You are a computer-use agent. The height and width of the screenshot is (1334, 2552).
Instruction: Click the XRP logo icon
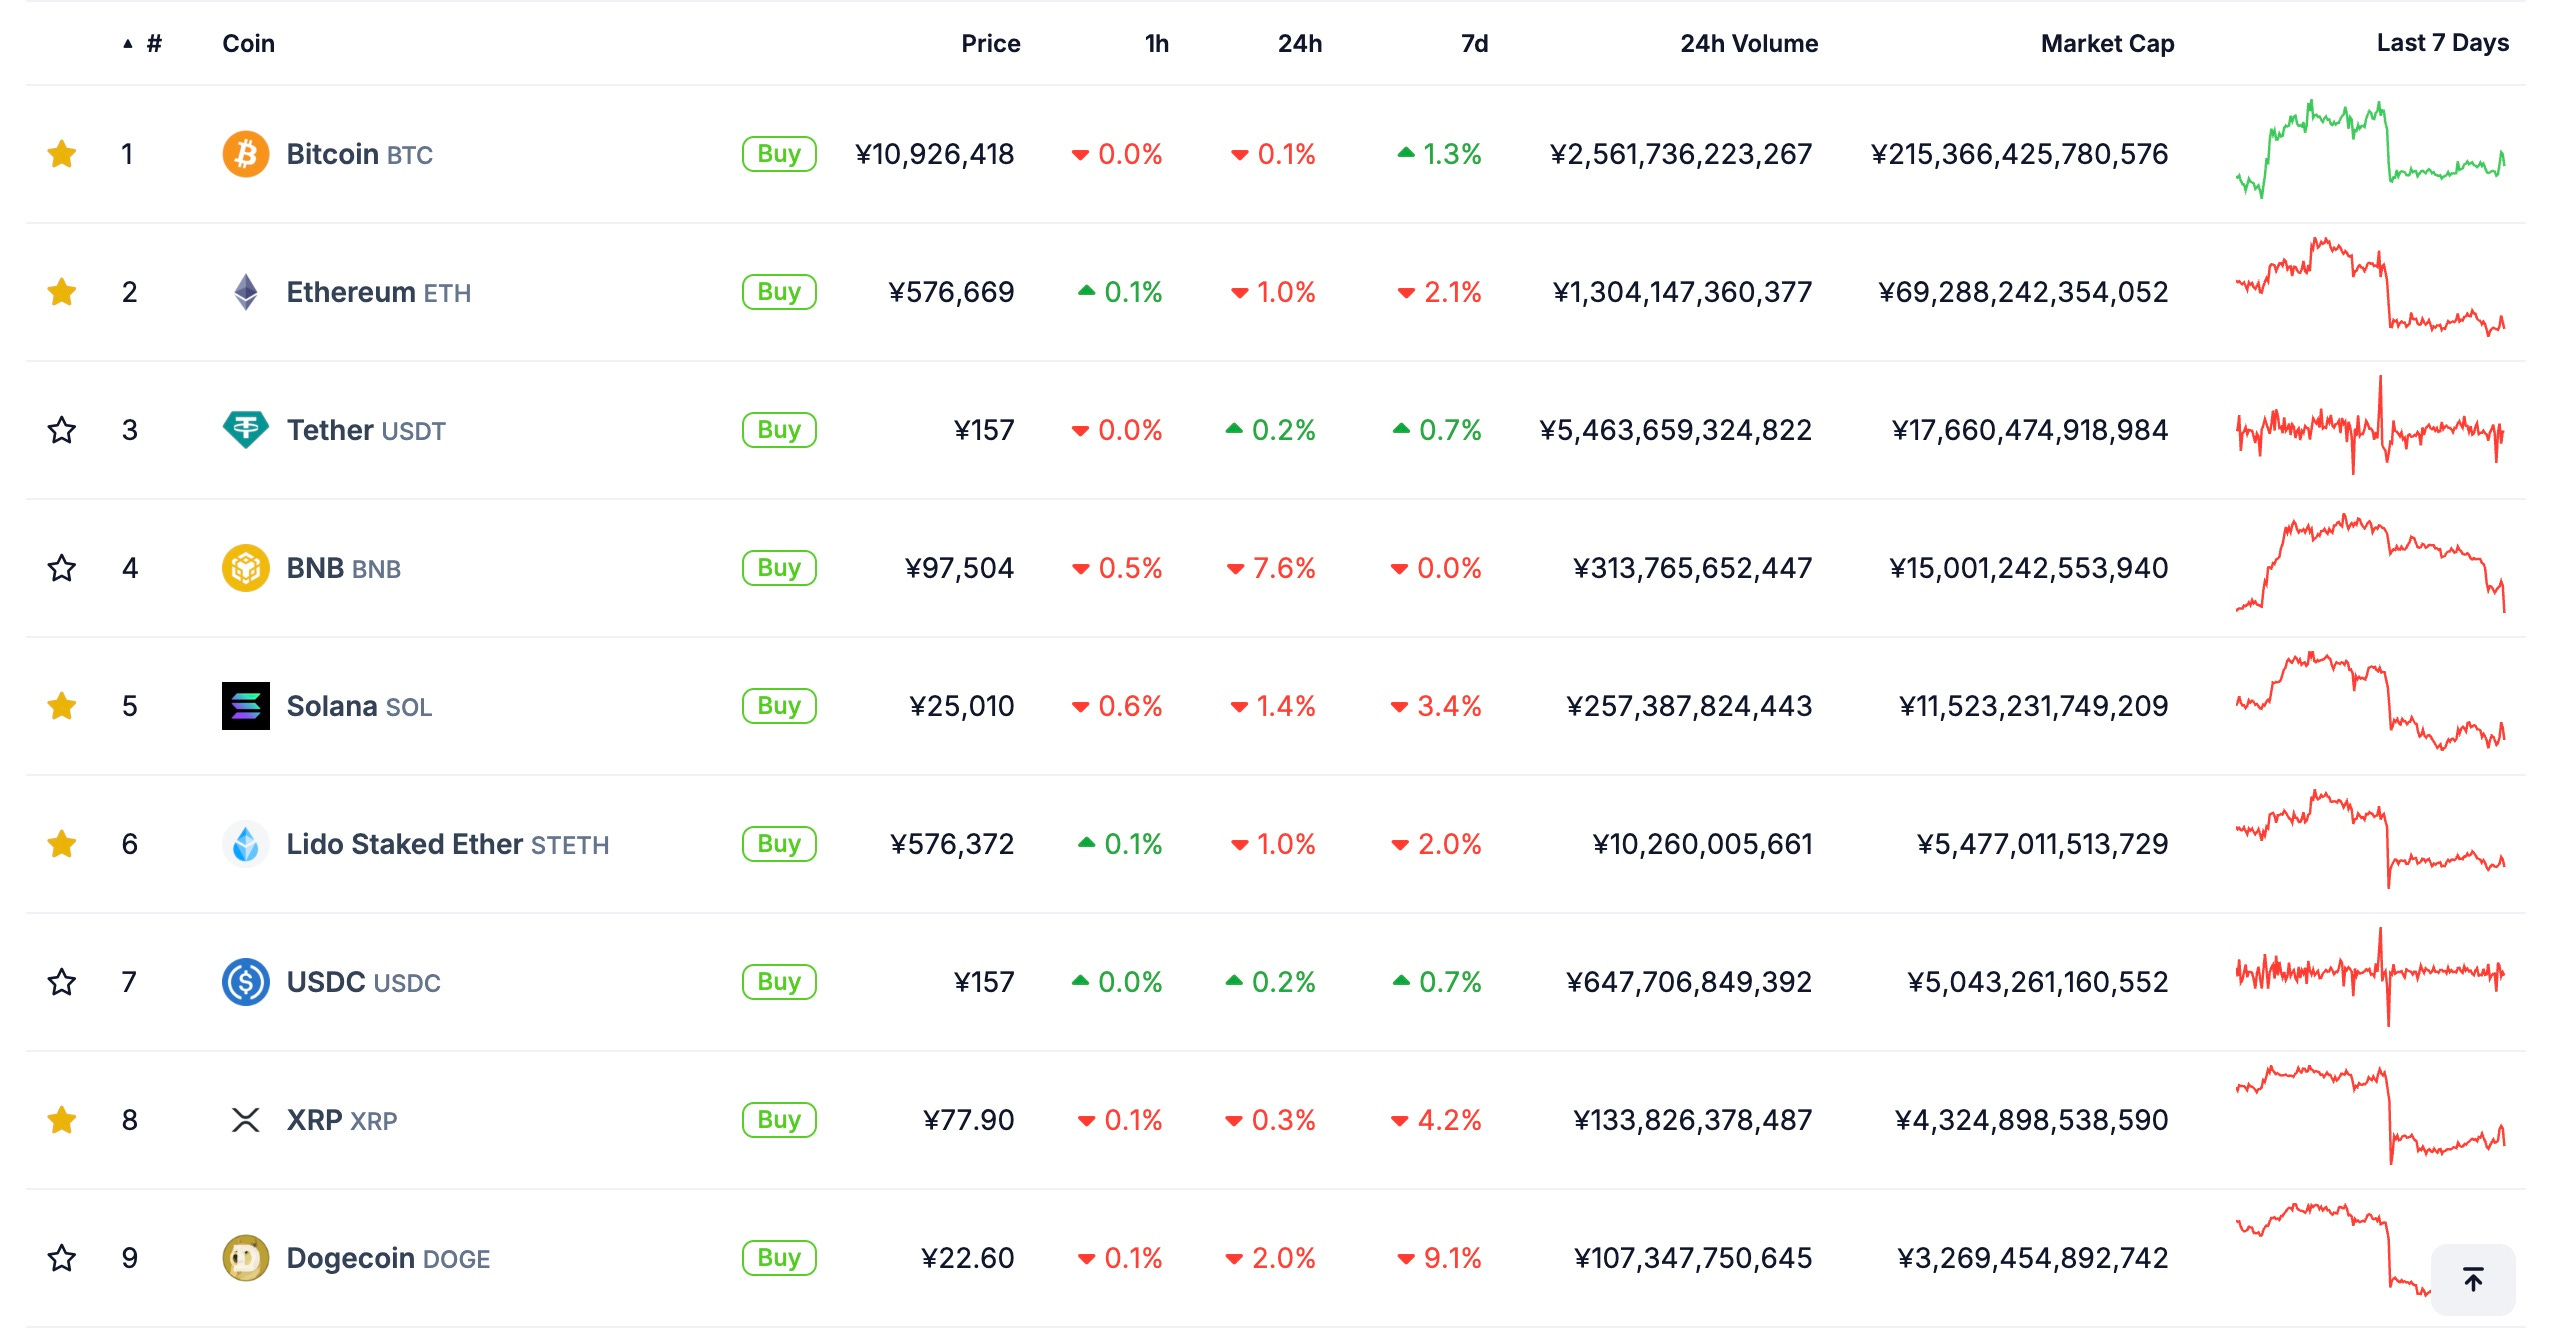click(245, 1120)
